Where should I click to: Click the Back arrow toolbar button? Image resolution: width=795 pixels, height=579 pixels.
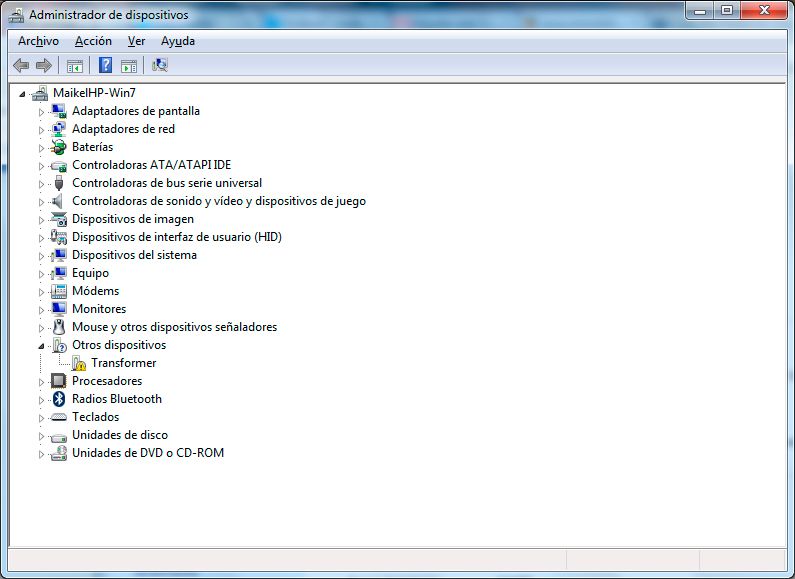tap(21, 66)
